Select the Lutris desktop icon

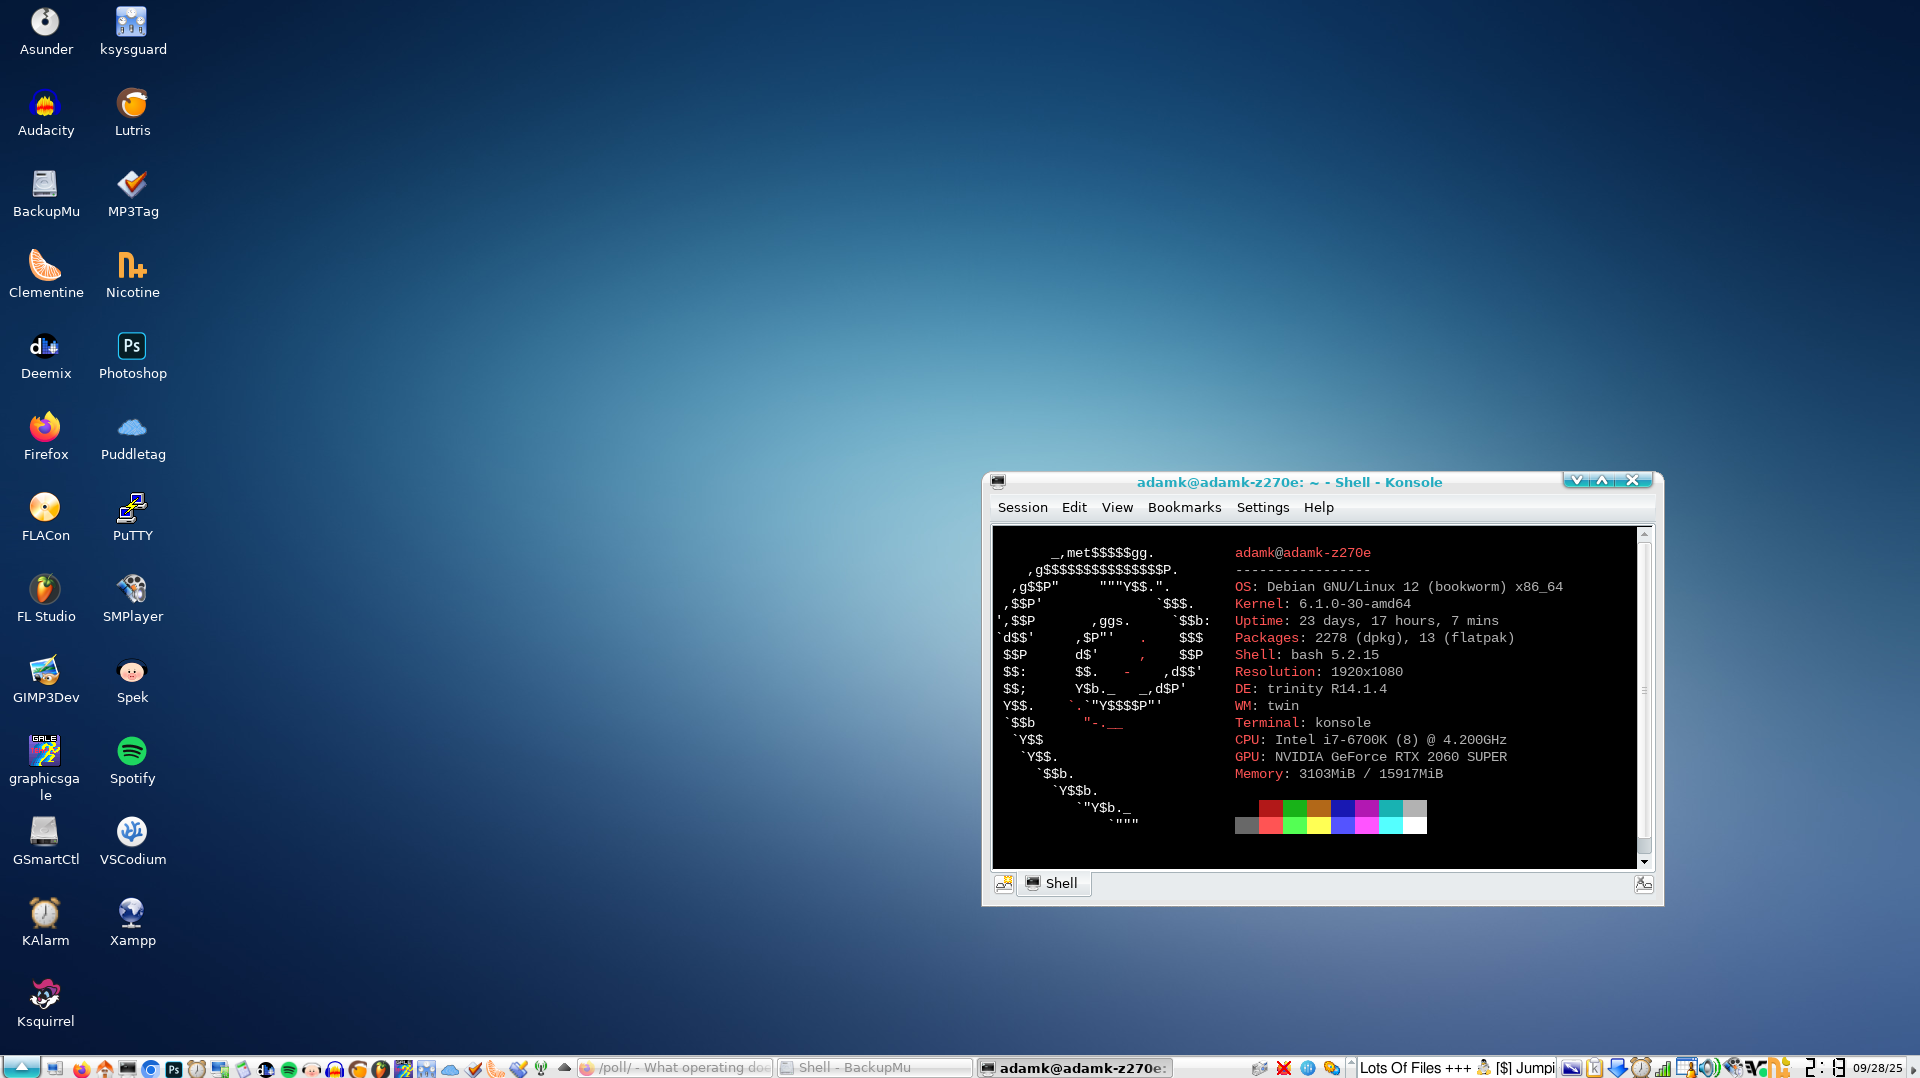(132, 105)
